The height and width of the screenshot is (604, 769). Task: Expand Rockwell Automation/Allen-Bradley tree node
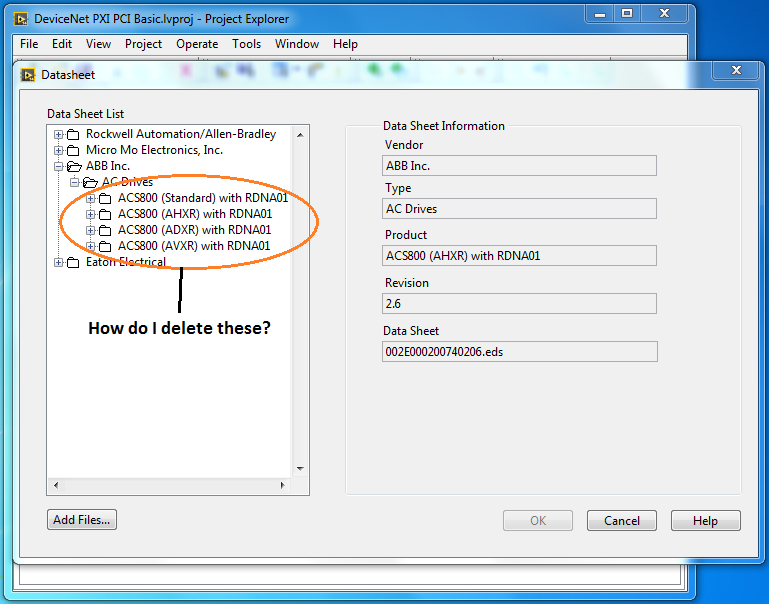click(x=58, y=135)
